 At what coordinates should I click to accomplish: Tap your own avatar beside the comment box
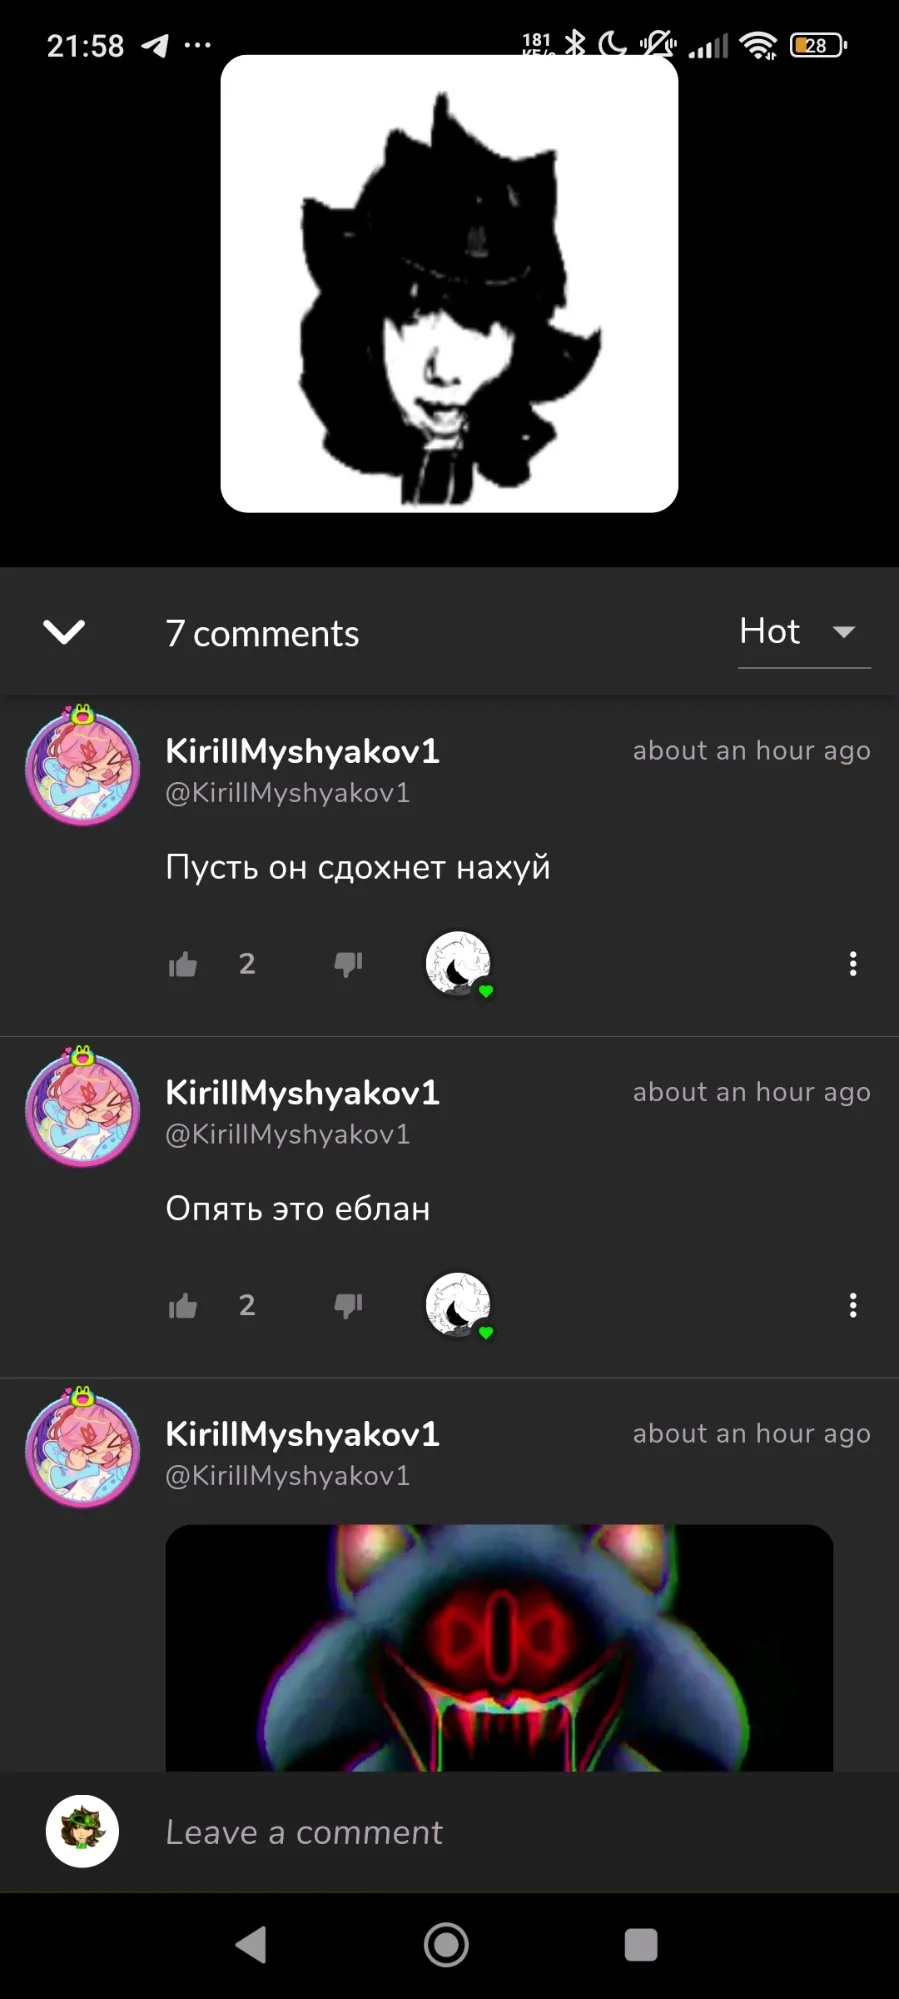coord(82,1831)
